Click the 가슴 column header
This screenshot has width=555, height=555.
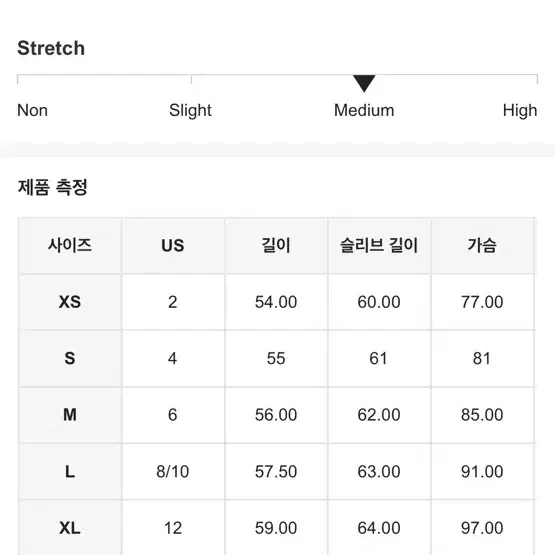pos(482,246)
